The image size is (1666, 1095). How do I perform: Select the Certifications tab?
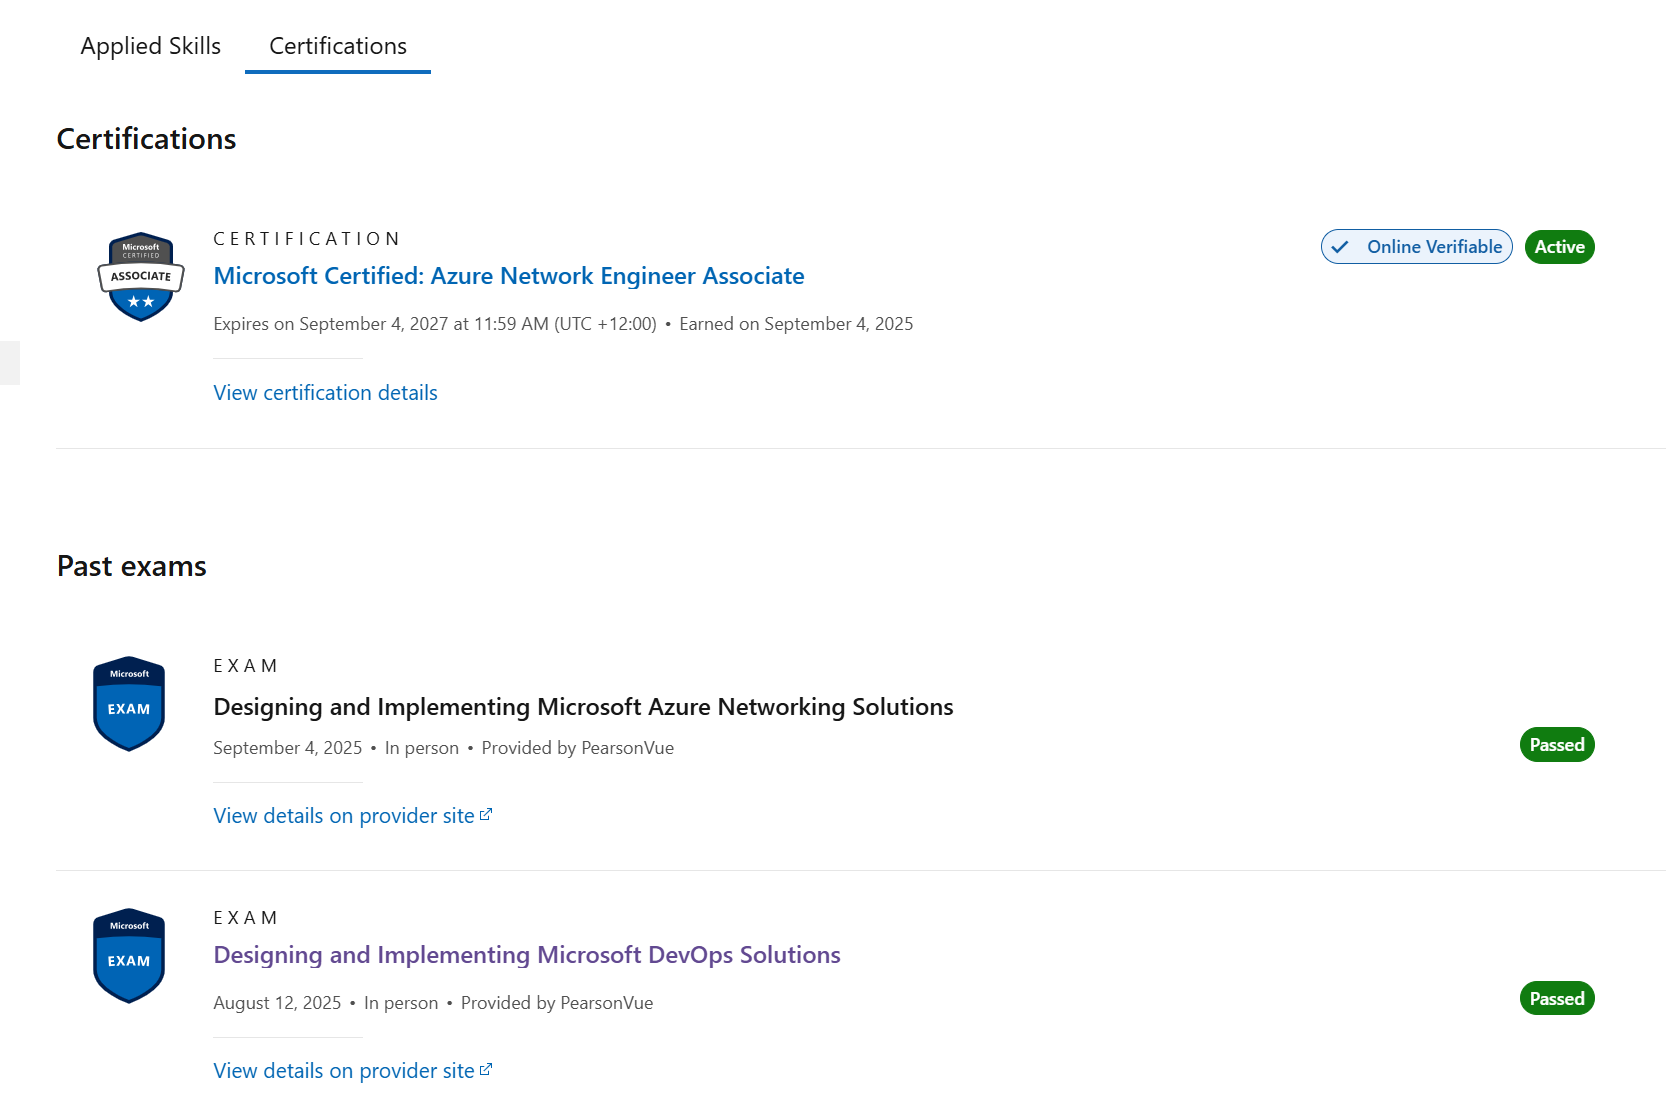point(338,46)
